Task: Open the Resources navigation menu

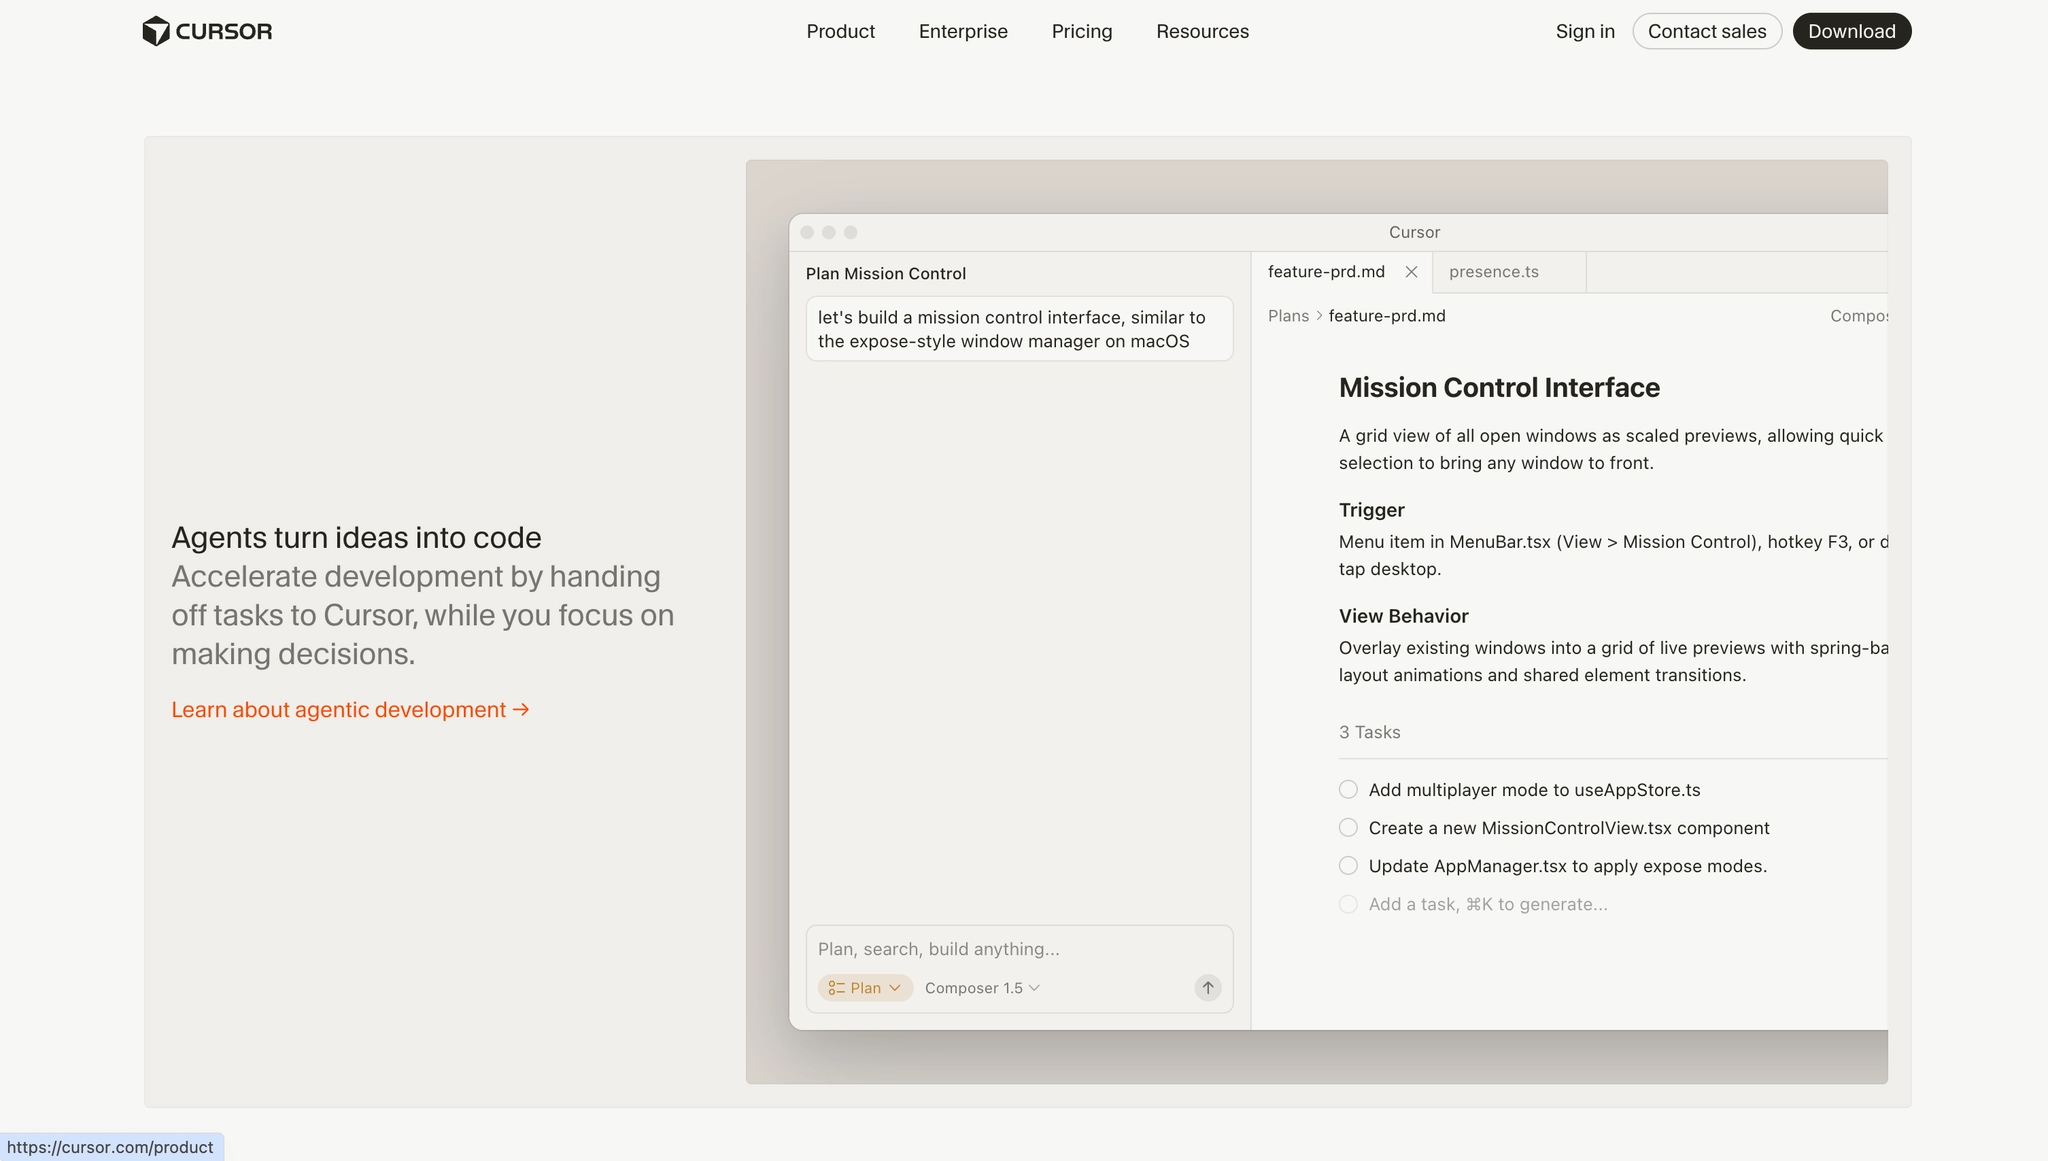Action: click(x=1202, y=31)
